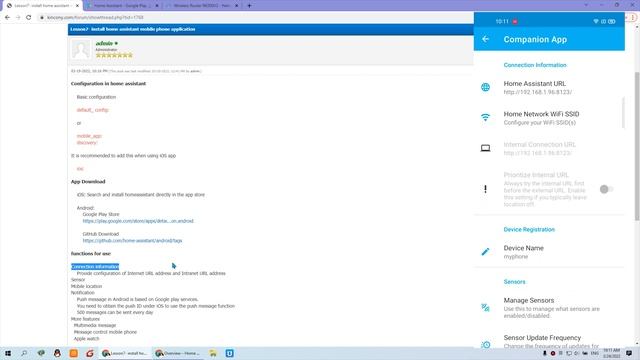Screen dimensions: 640x360
Task: Click the browser page vertical scrollbar
Action: pyautogui.click(x=637, y=147)
